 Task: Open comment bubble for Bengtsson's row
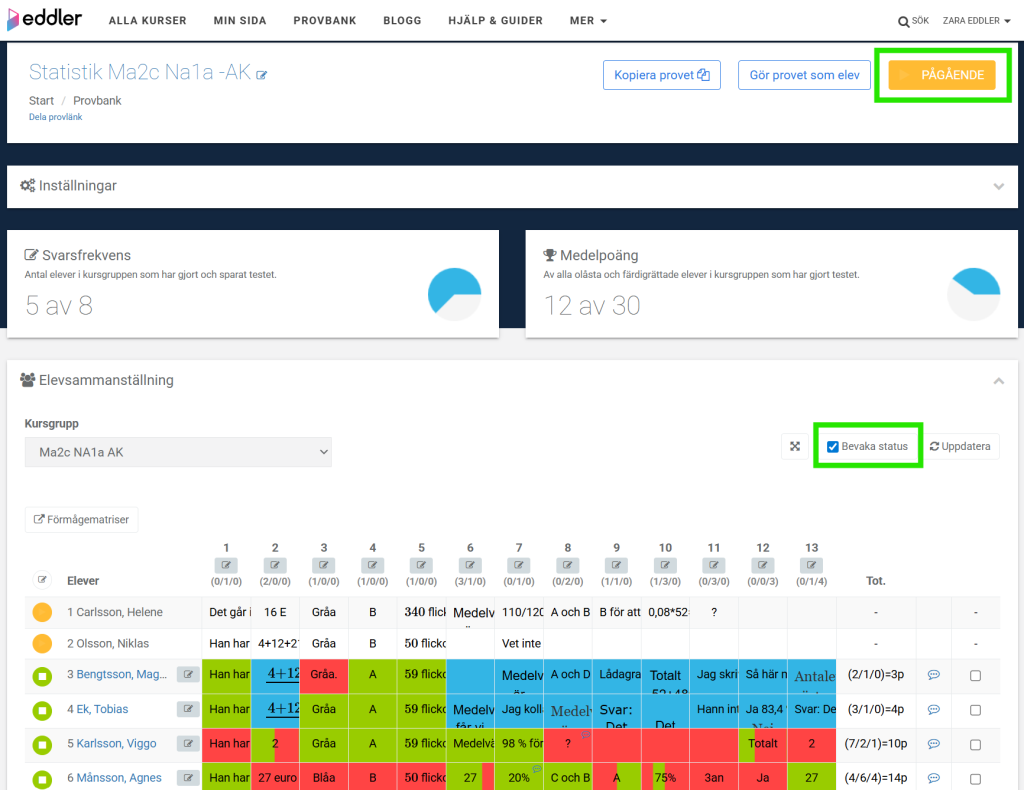pos(934,675)
